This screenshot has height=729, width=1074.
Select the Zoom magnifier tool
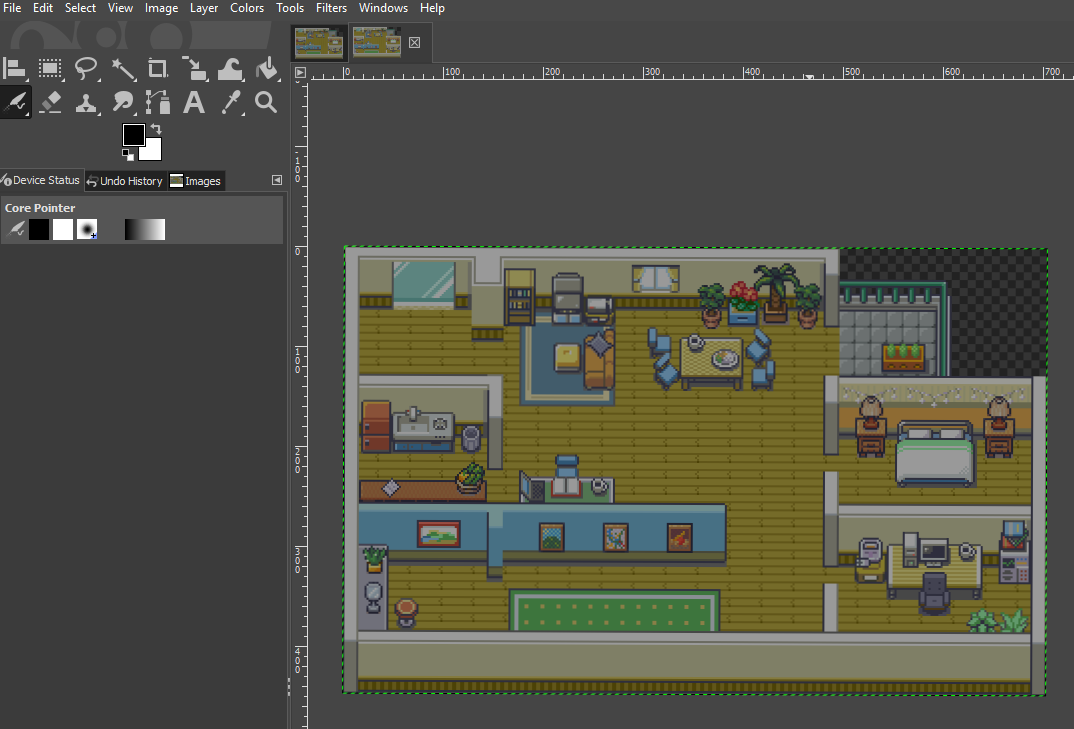coord(264,102)
